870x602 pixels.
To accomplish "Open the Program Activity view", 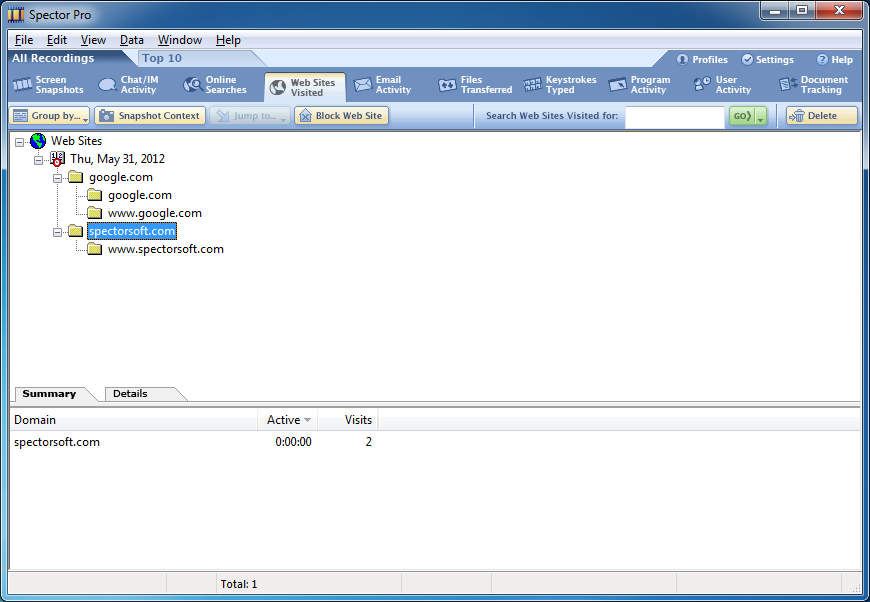I will click(639, 85).
